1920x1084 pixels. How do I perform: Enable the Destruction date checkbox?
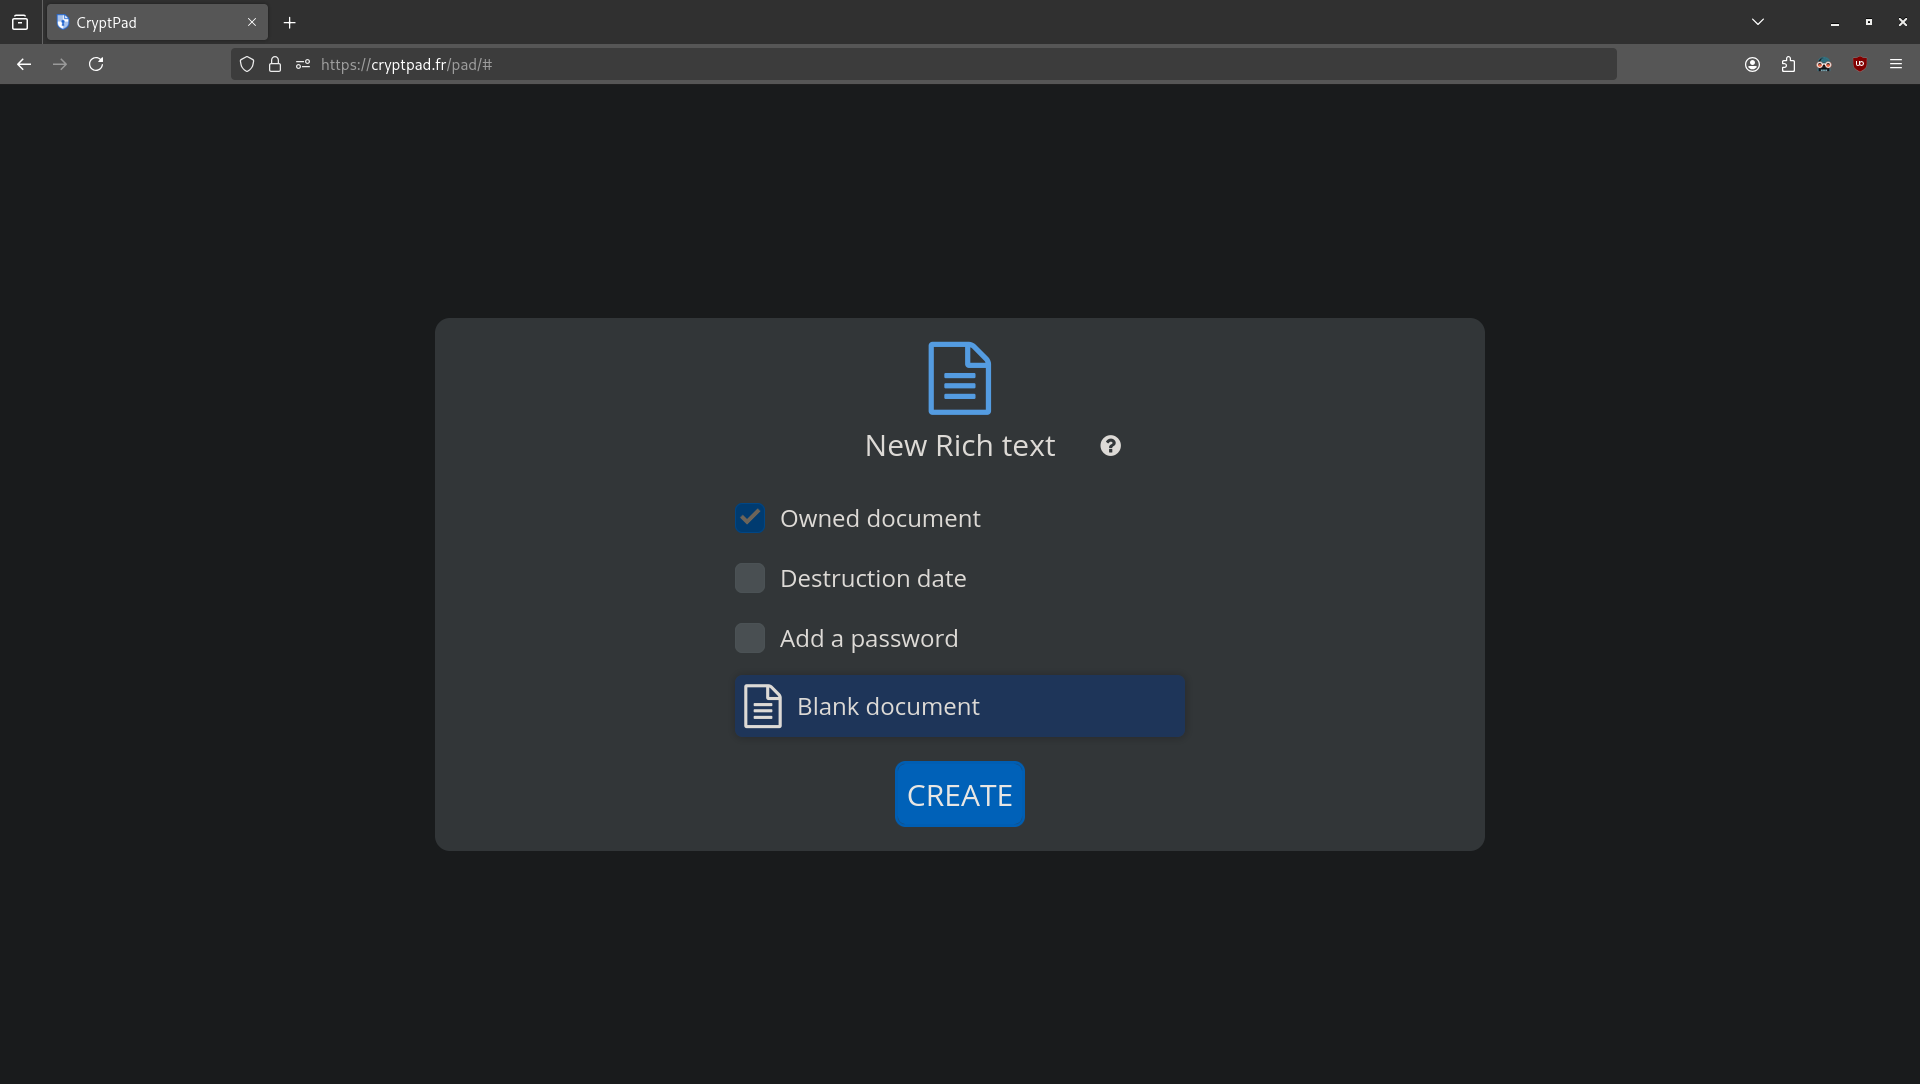pyautogui.click(x=750, y=578)
